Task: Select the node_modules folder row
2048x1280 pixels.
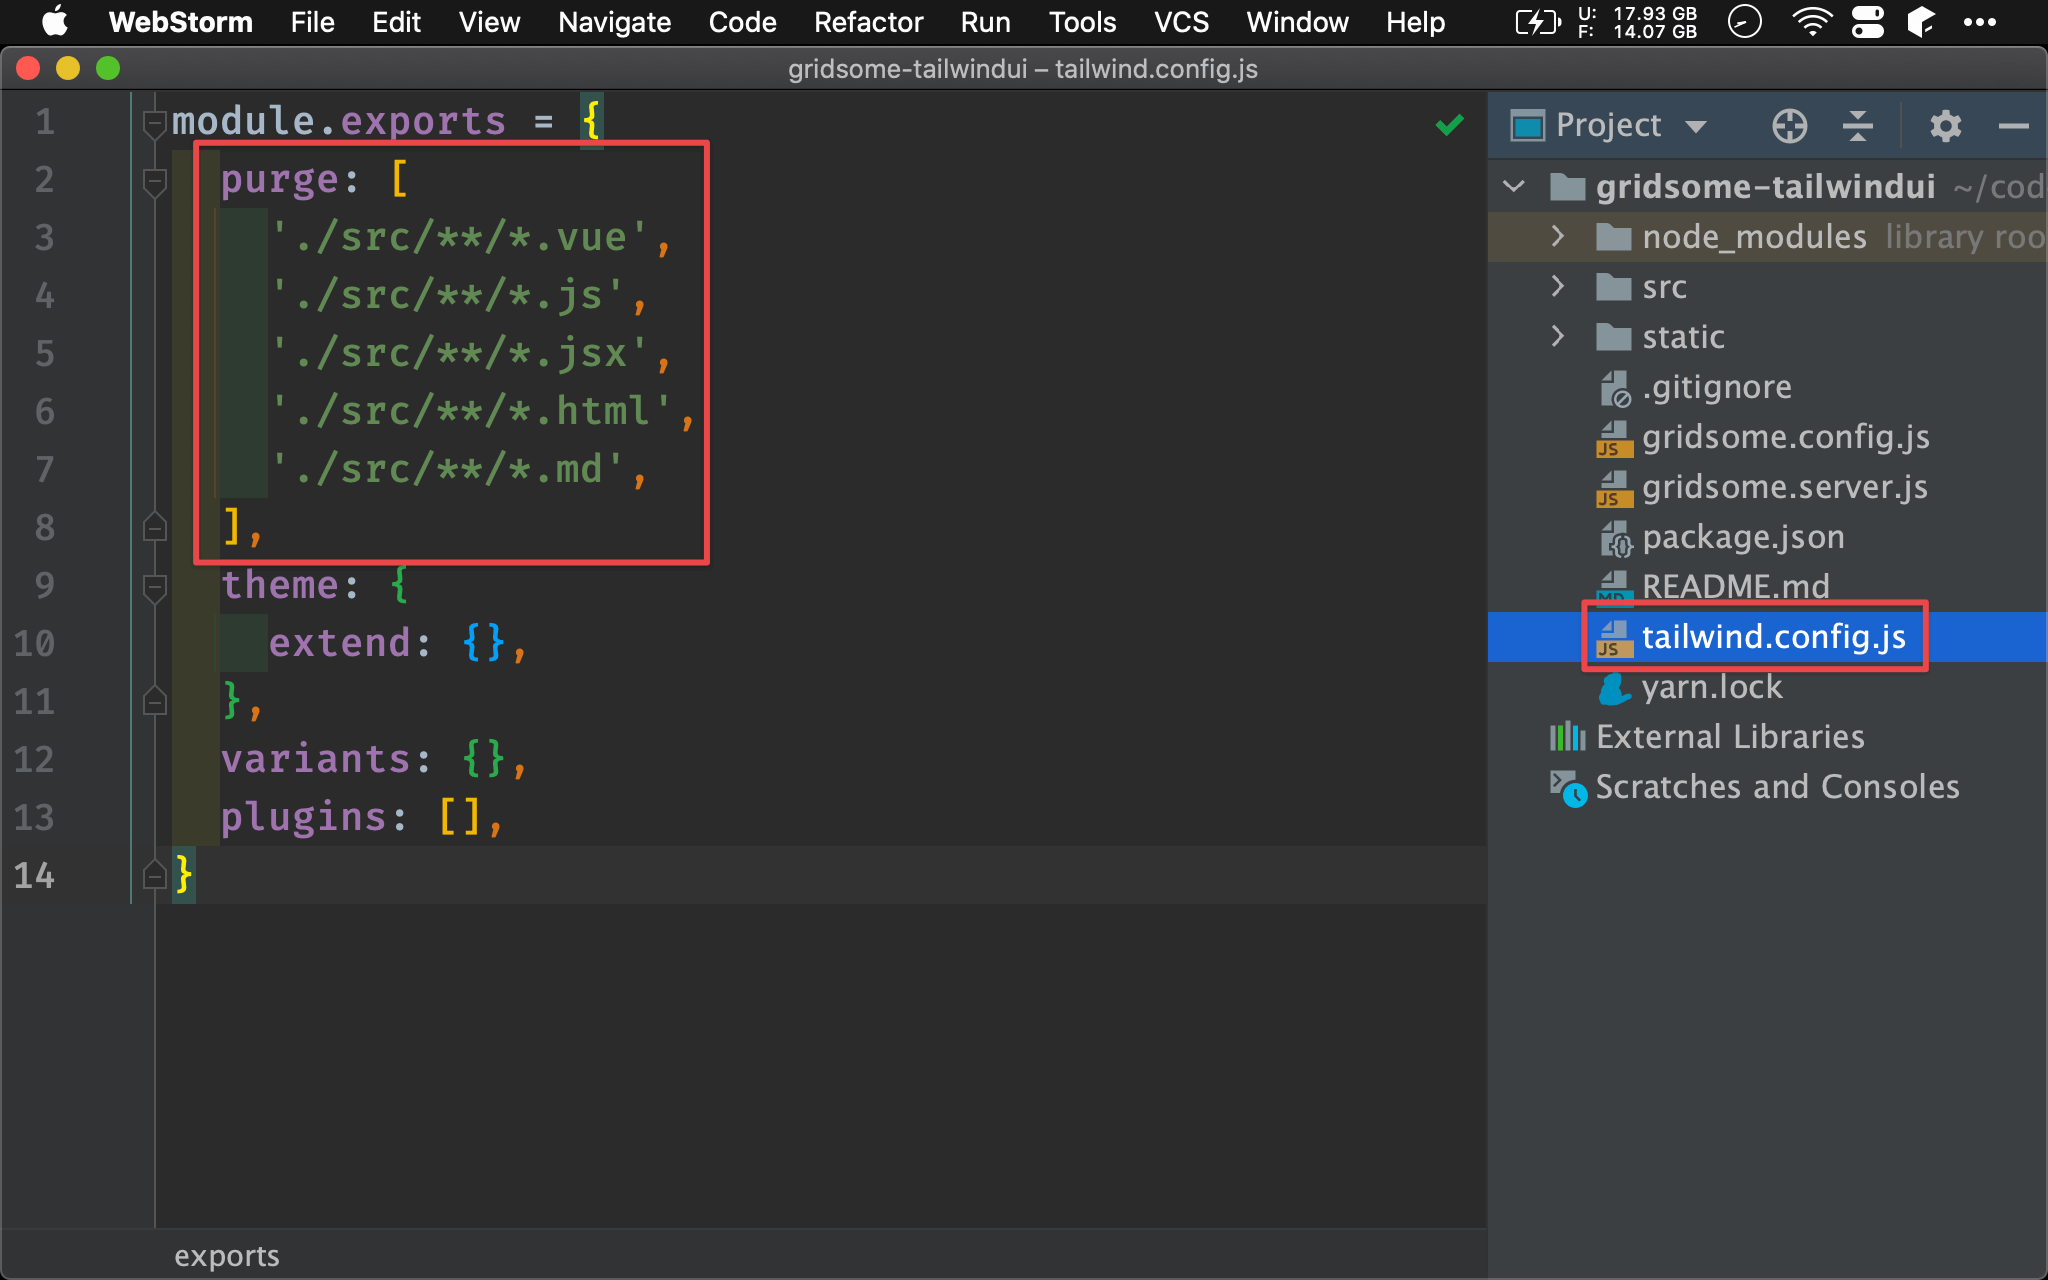Action: click(1767, 236)
